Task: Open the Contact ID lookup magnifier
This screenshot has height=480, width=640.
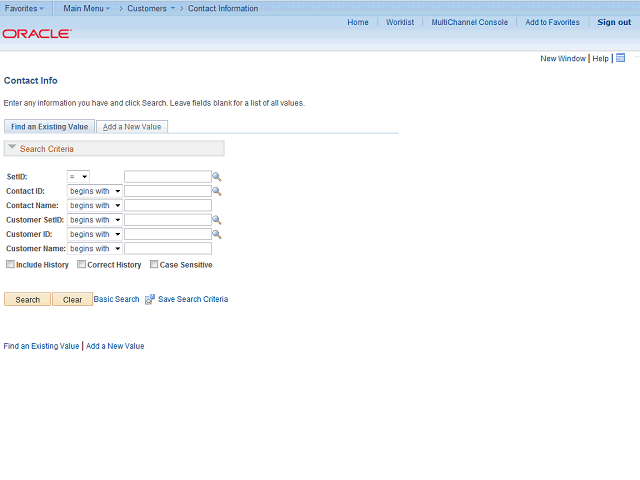Action: (x=217, y=191)
